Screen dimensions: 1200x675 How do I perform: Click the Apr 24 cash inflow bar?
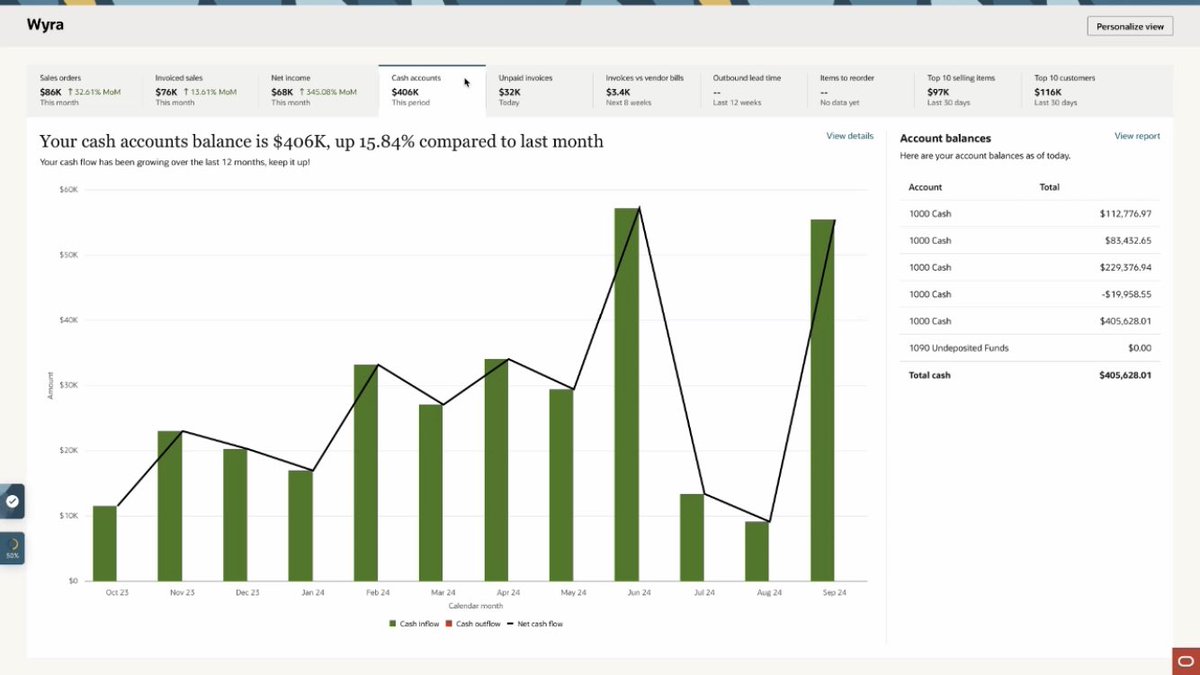[496, 470]
